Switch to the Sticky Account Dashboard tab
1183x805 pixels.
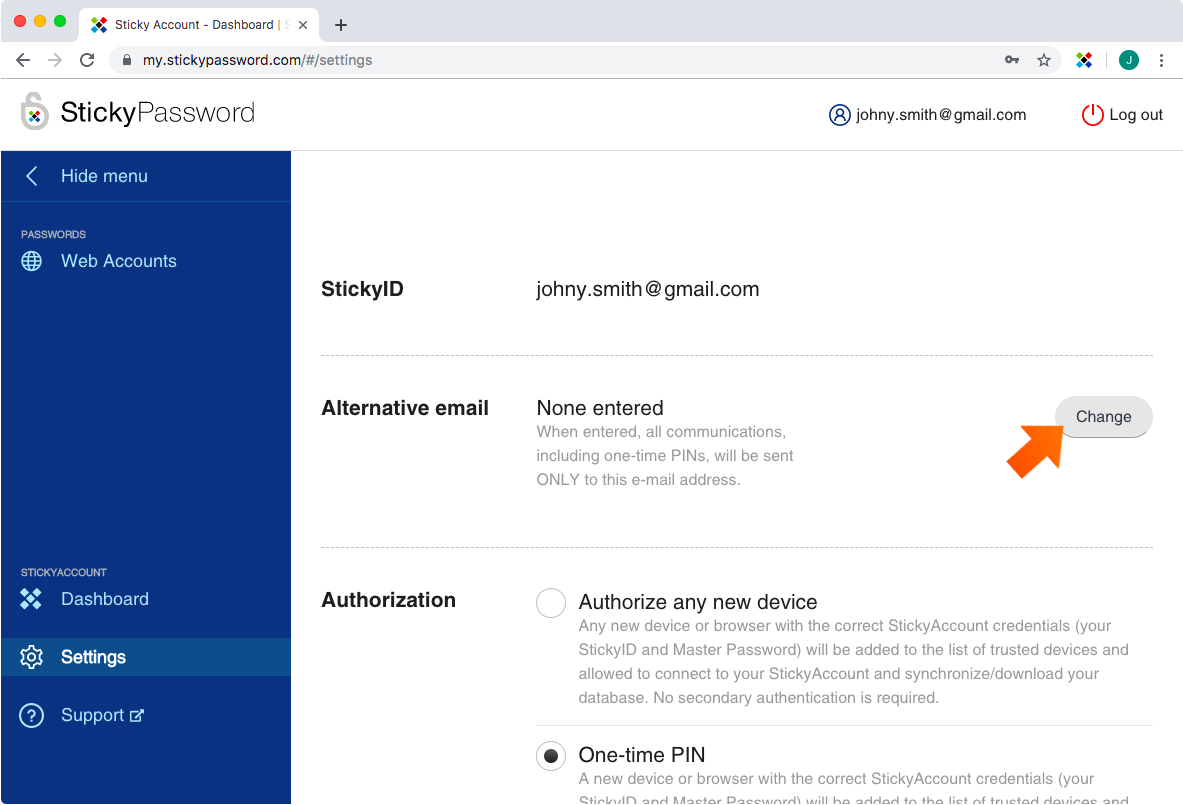pyautogui.click(x=199, y=25)
